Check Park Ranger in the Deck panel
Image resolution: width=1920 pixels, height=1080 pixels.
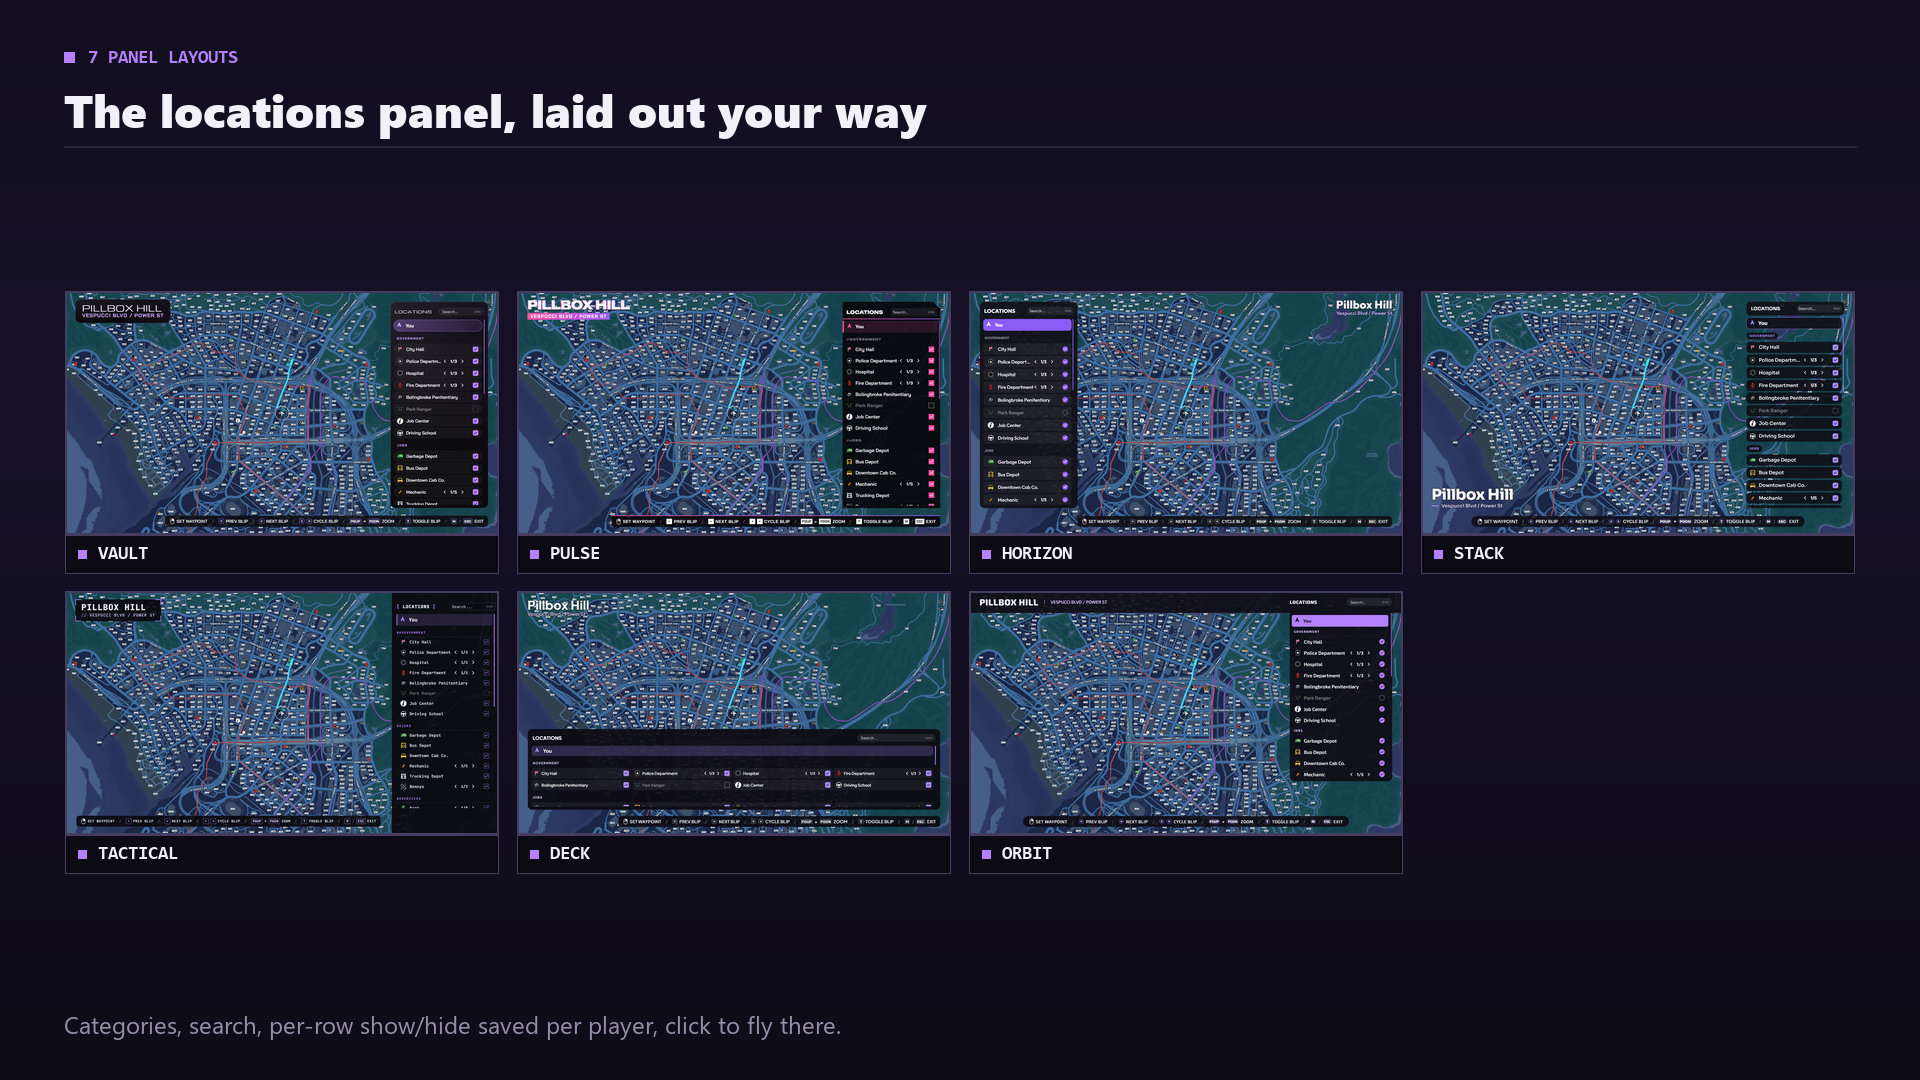pyautogui.click(x=727, y=785)
